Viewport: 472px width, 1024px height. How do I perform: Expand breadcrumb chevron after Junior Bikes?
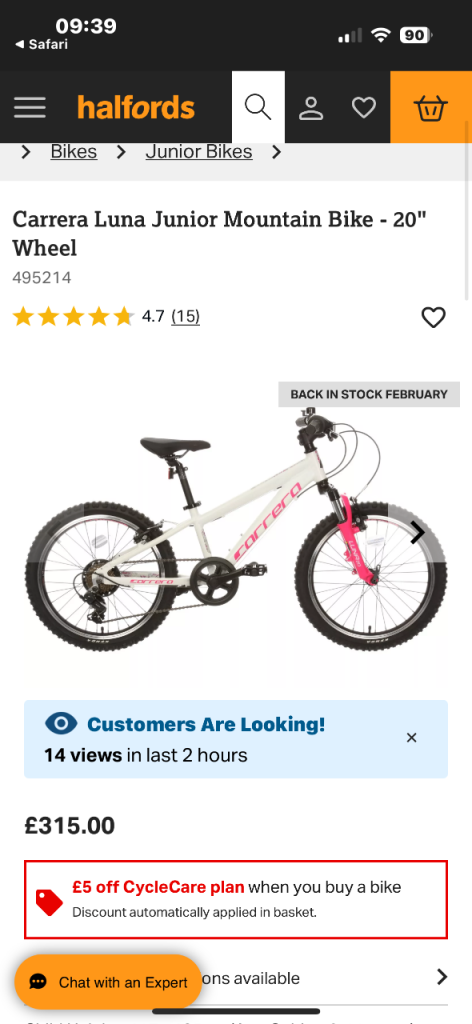[x=276, y=152]
